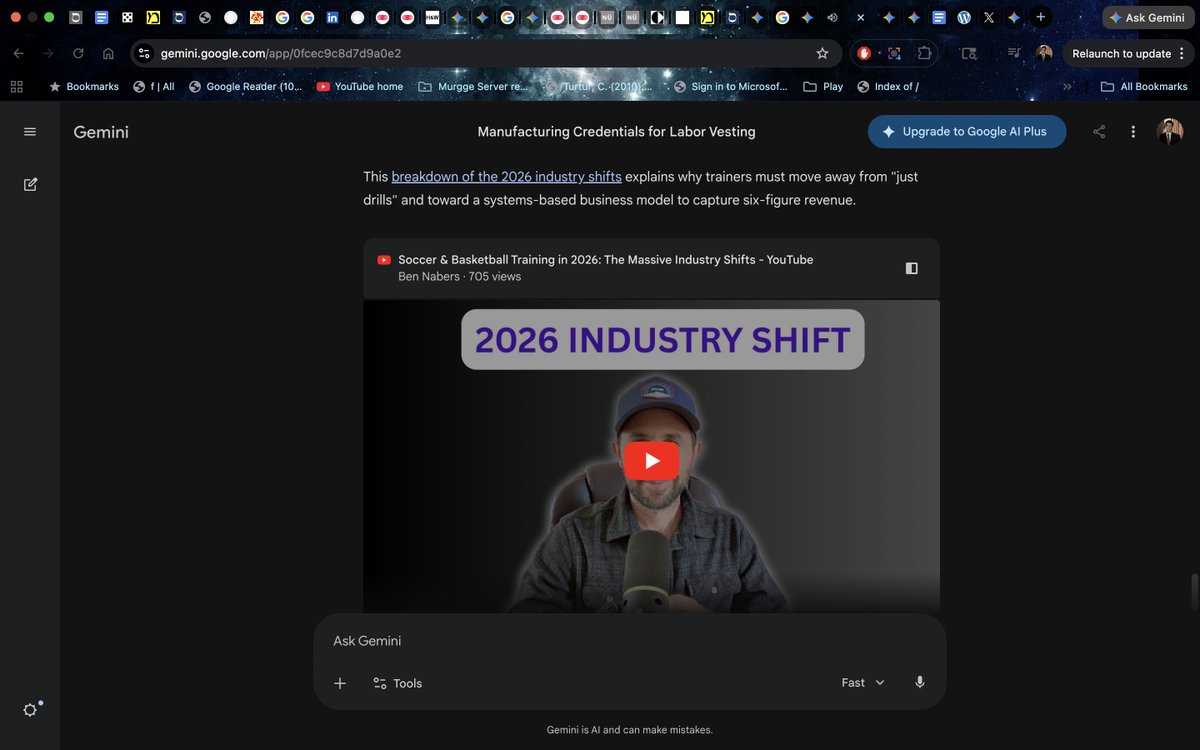Open the Extensions puzzle-piece menu
The image size is (1200, 750).
(924, 53)
